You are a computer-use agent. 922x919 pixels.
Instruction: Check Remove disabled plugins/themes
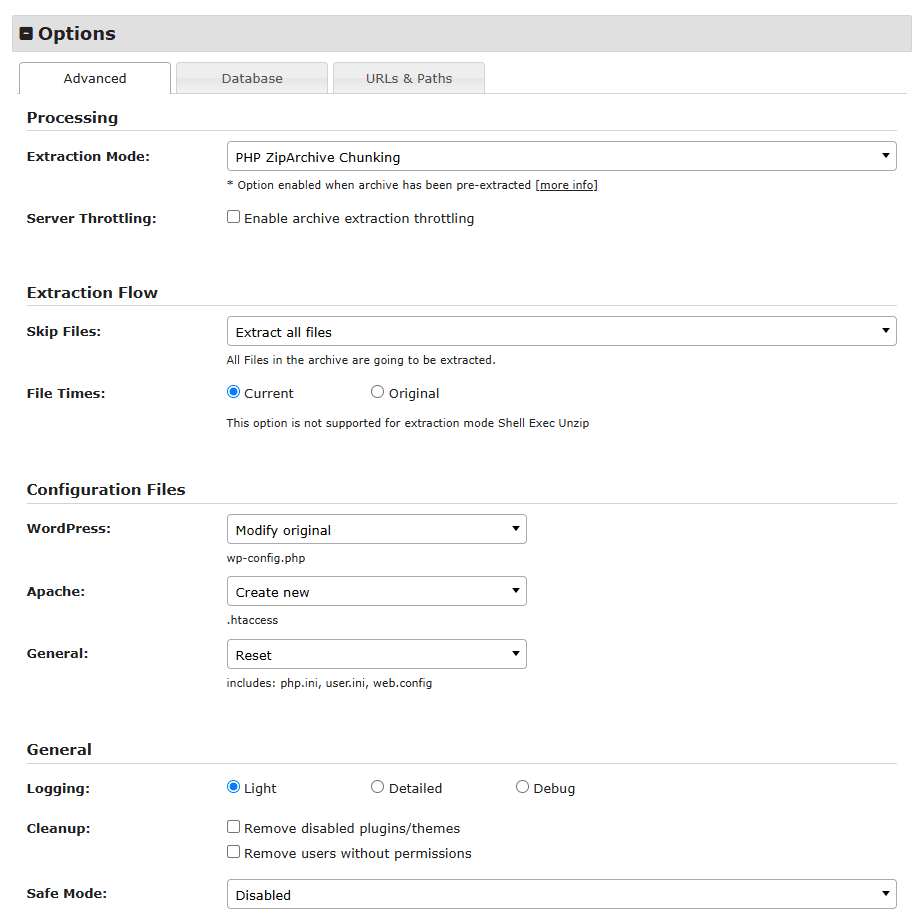pyautogui.click(x=234, y=827)
